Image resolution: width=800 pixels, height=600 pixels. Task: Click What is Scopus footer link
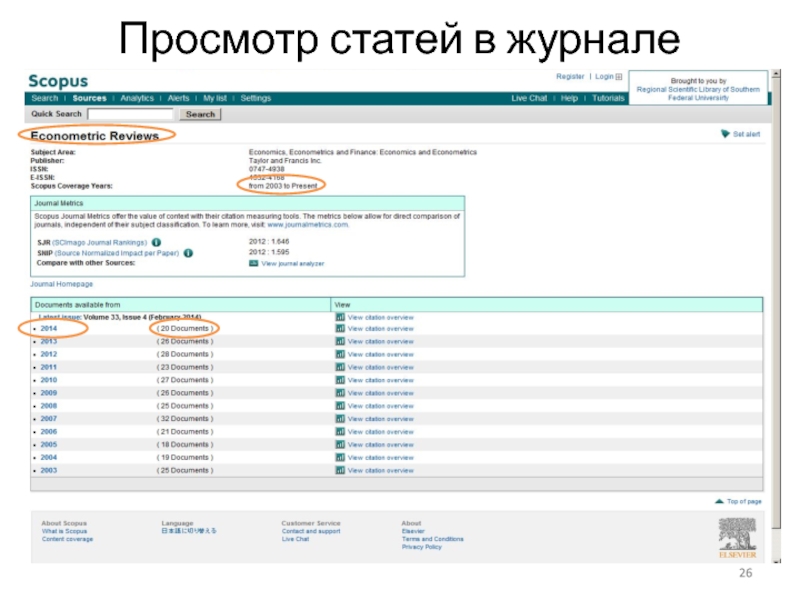click(64, 531)
